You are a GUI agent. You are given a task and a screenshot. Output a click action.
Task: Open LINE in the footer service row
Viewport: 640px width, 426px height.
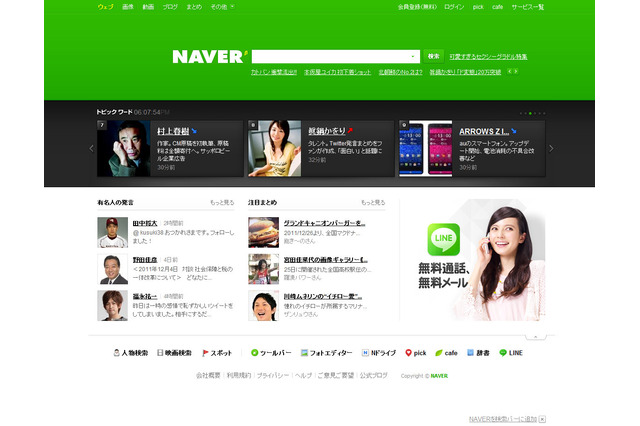511,353
